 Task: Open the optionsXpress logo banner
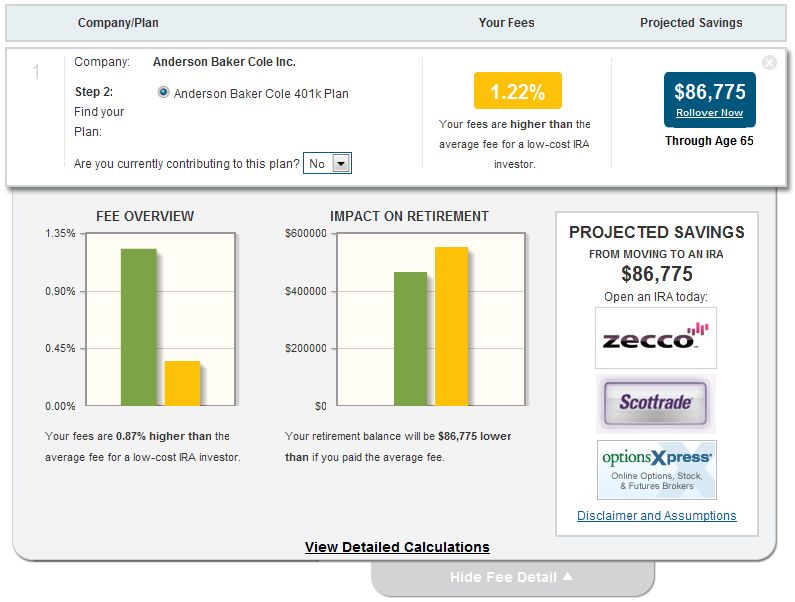pyautogui.click(x=656, y=470)
